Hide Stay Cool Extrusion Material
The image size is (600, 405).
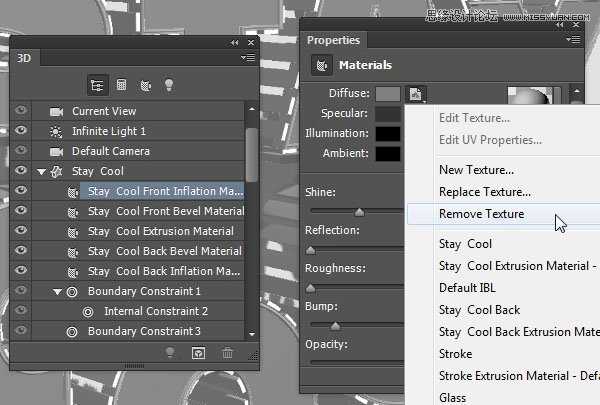(21, 231)
